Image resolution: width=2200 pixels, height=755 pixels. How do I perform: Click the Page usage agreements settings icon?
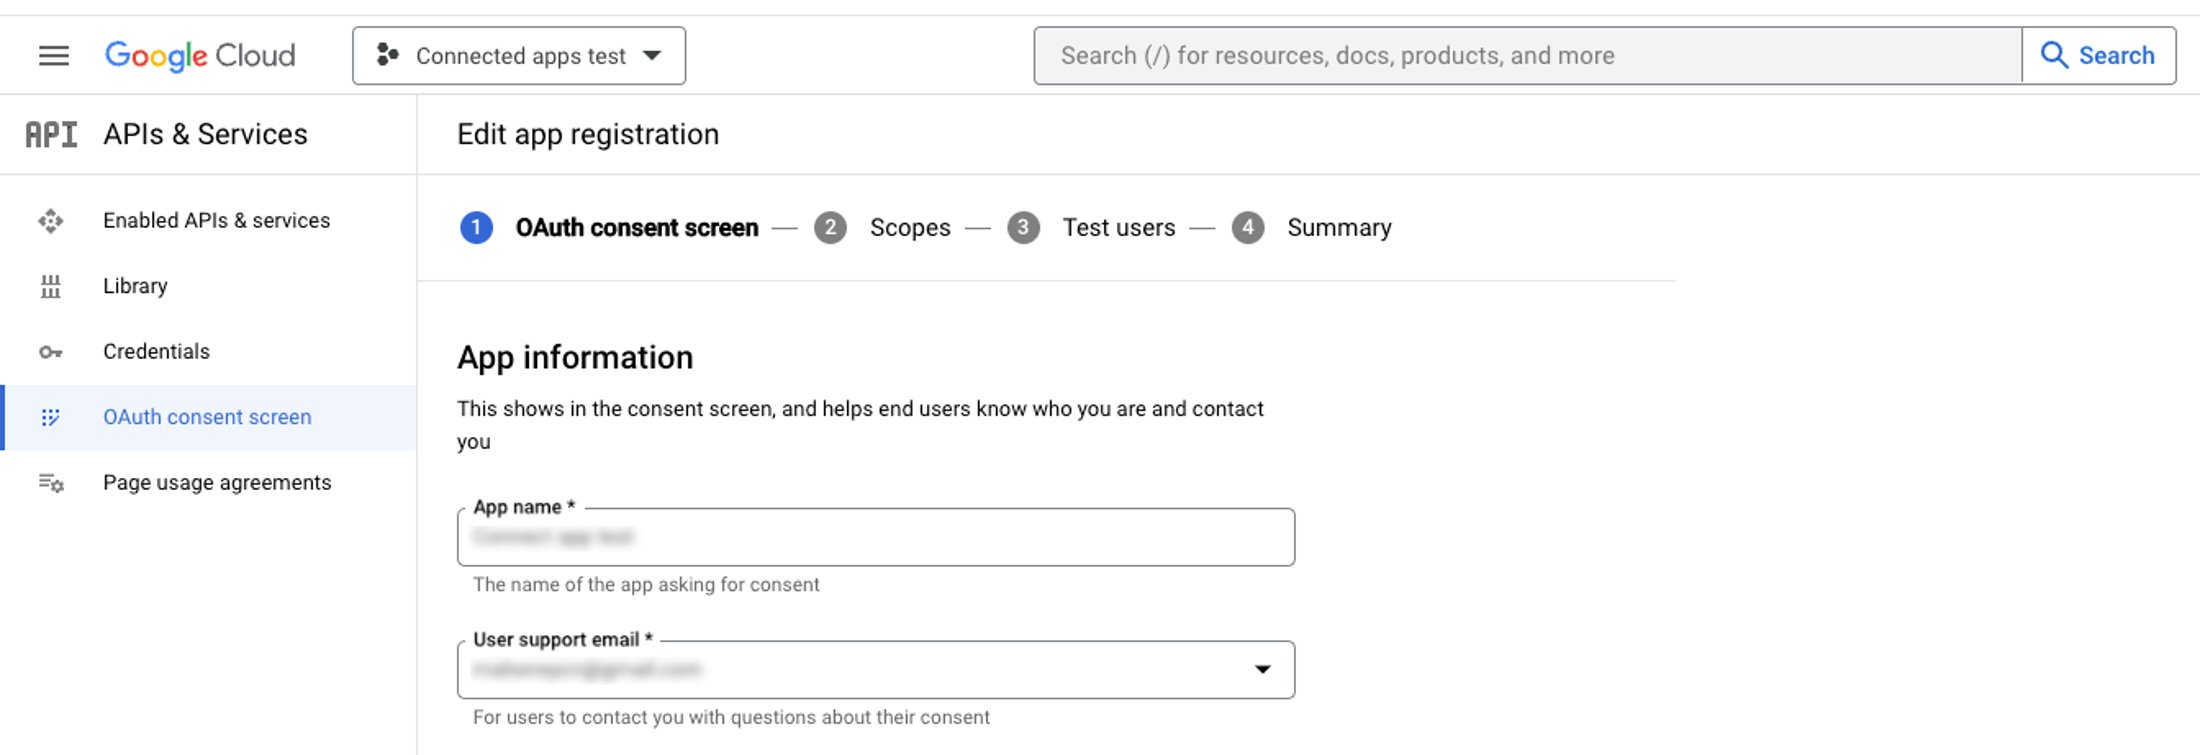(51, 483)
